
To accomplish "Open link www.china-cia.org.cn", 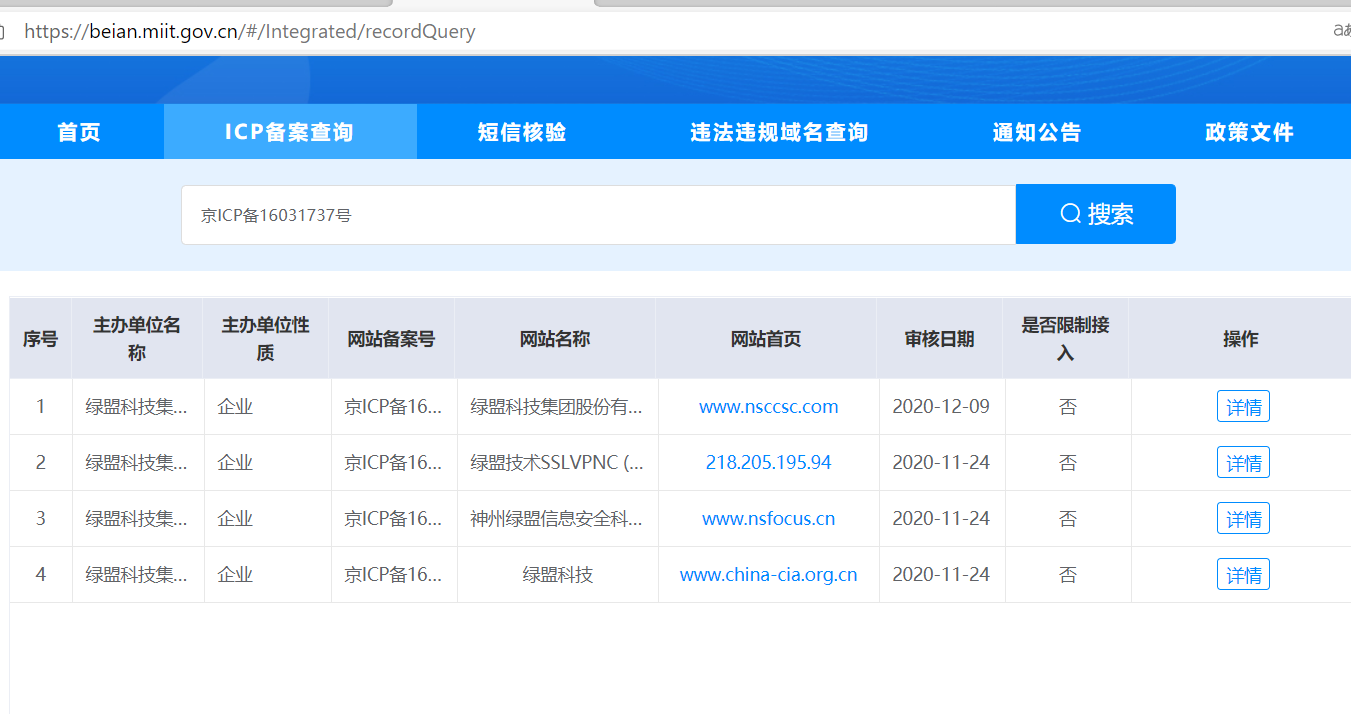I will (768, 575).
